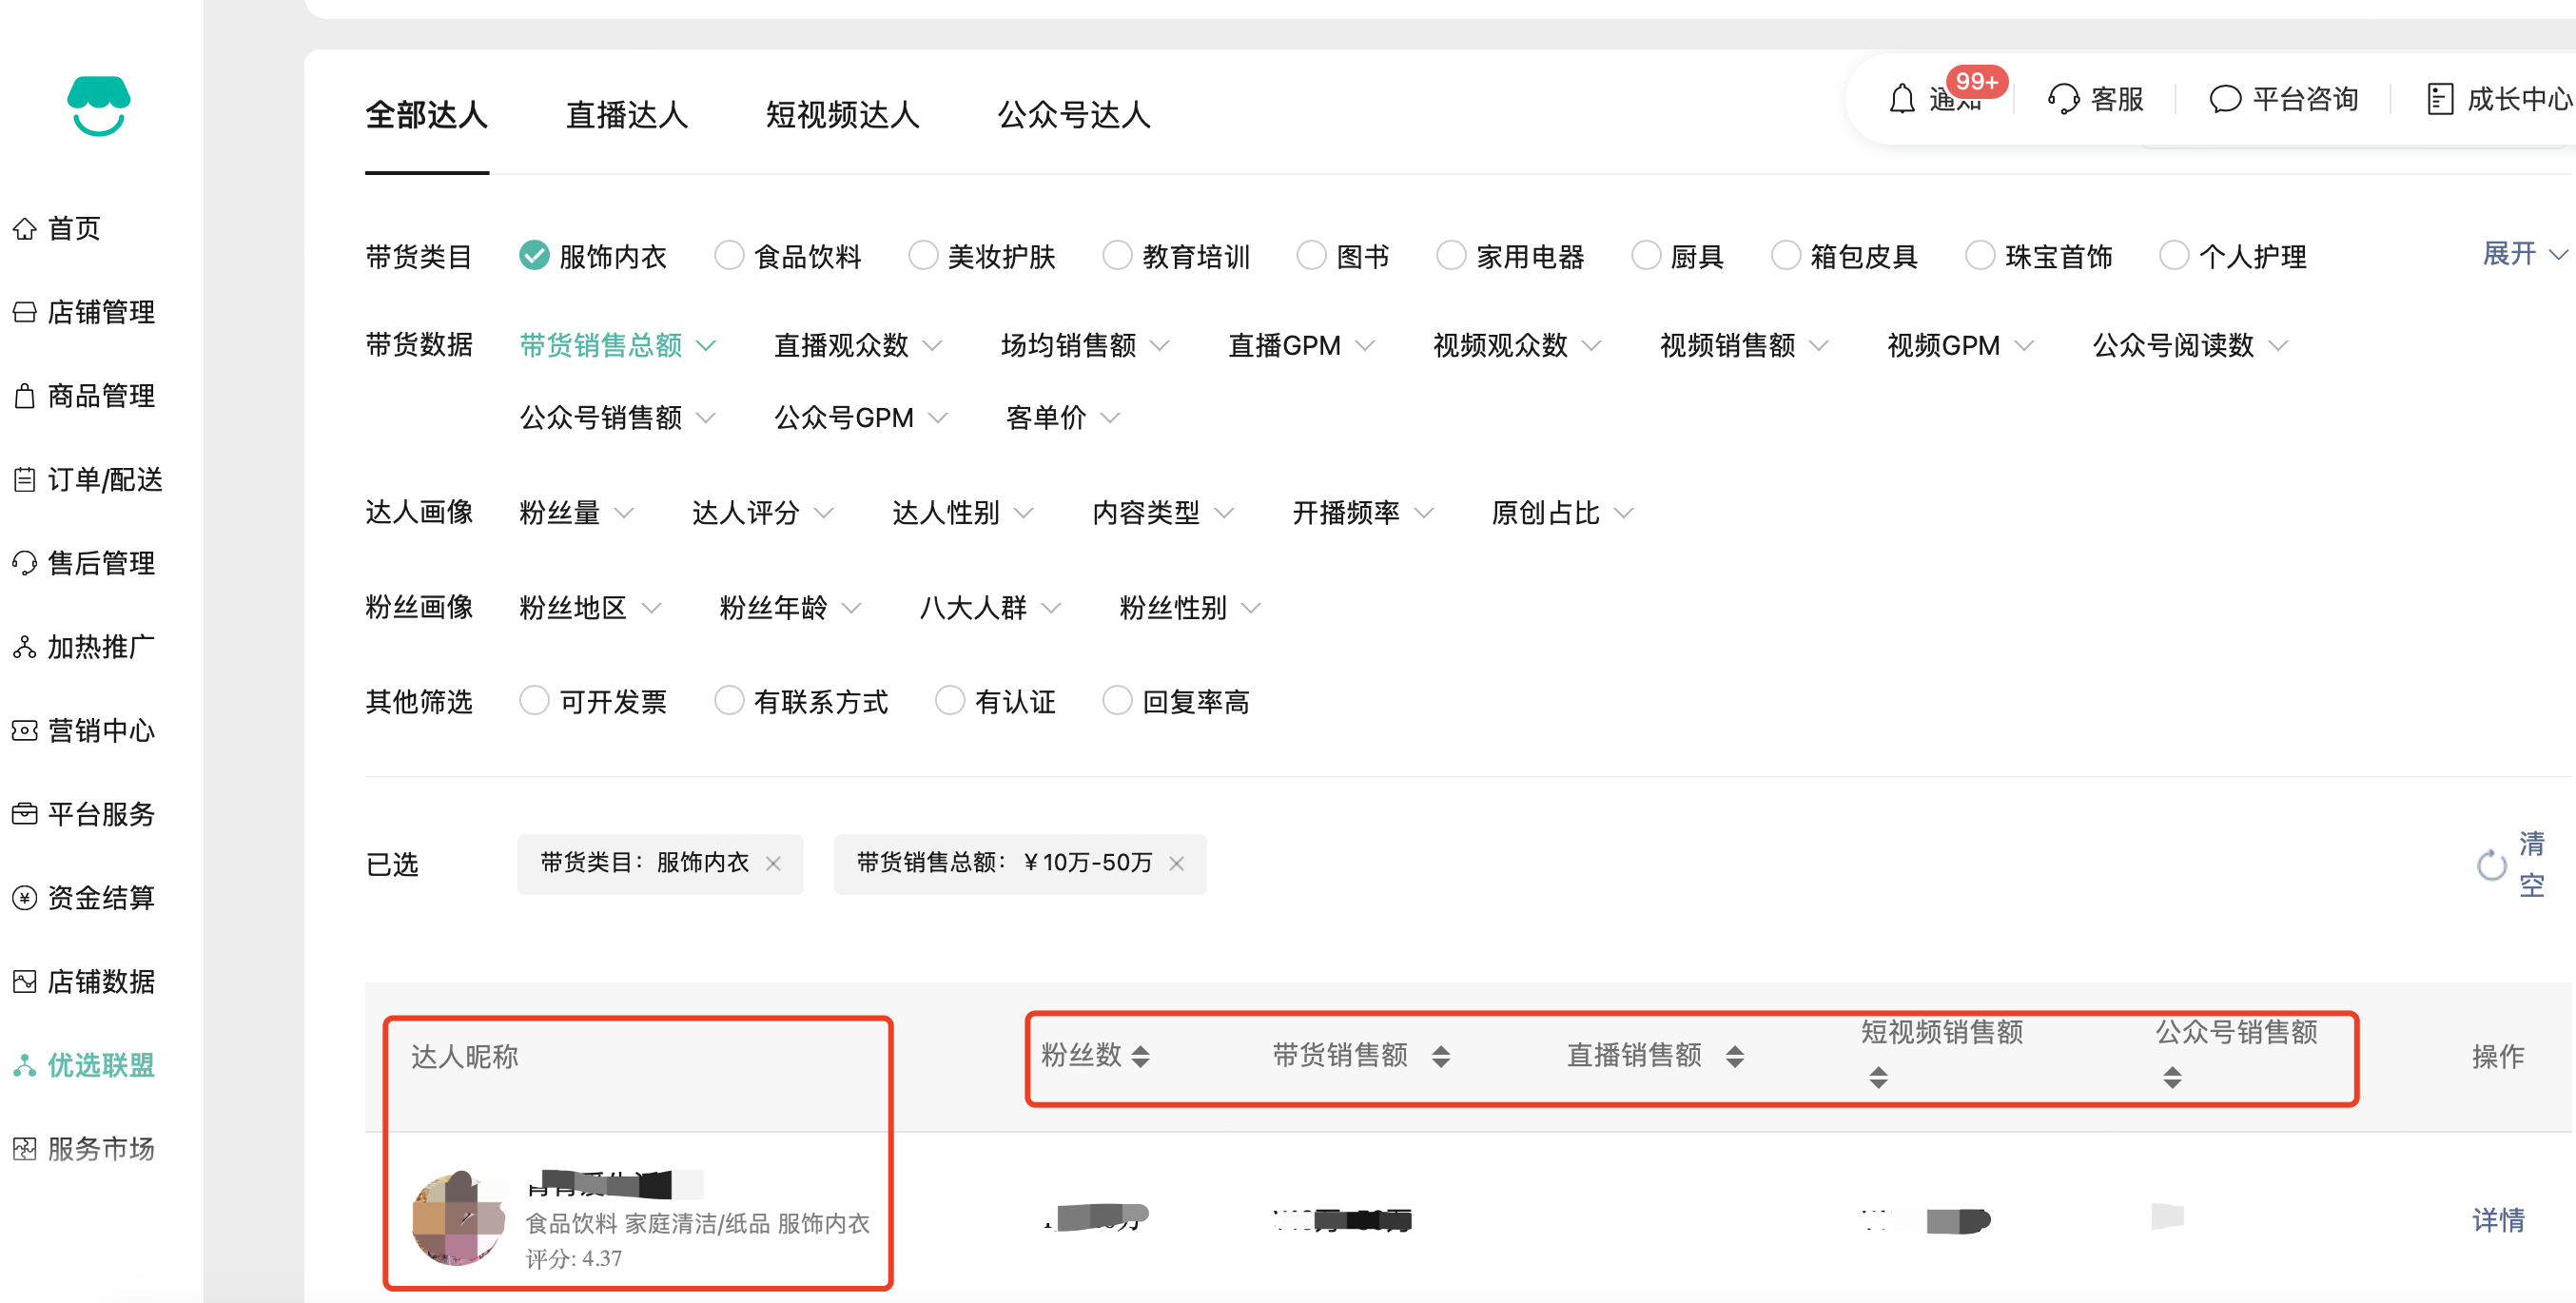Open the 直播观众数 dropdown filter

tap(857, 346)
